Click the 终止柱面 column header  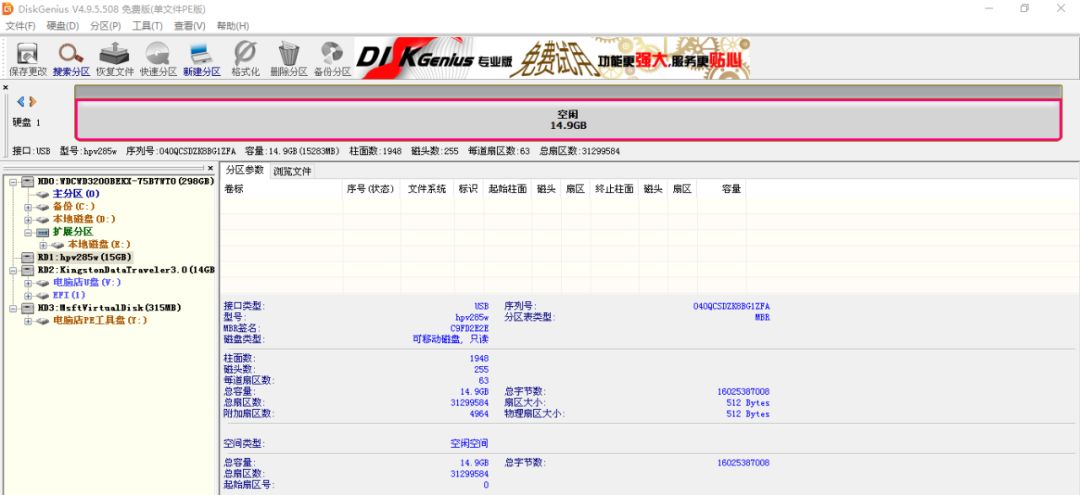[x=614, y=189]
